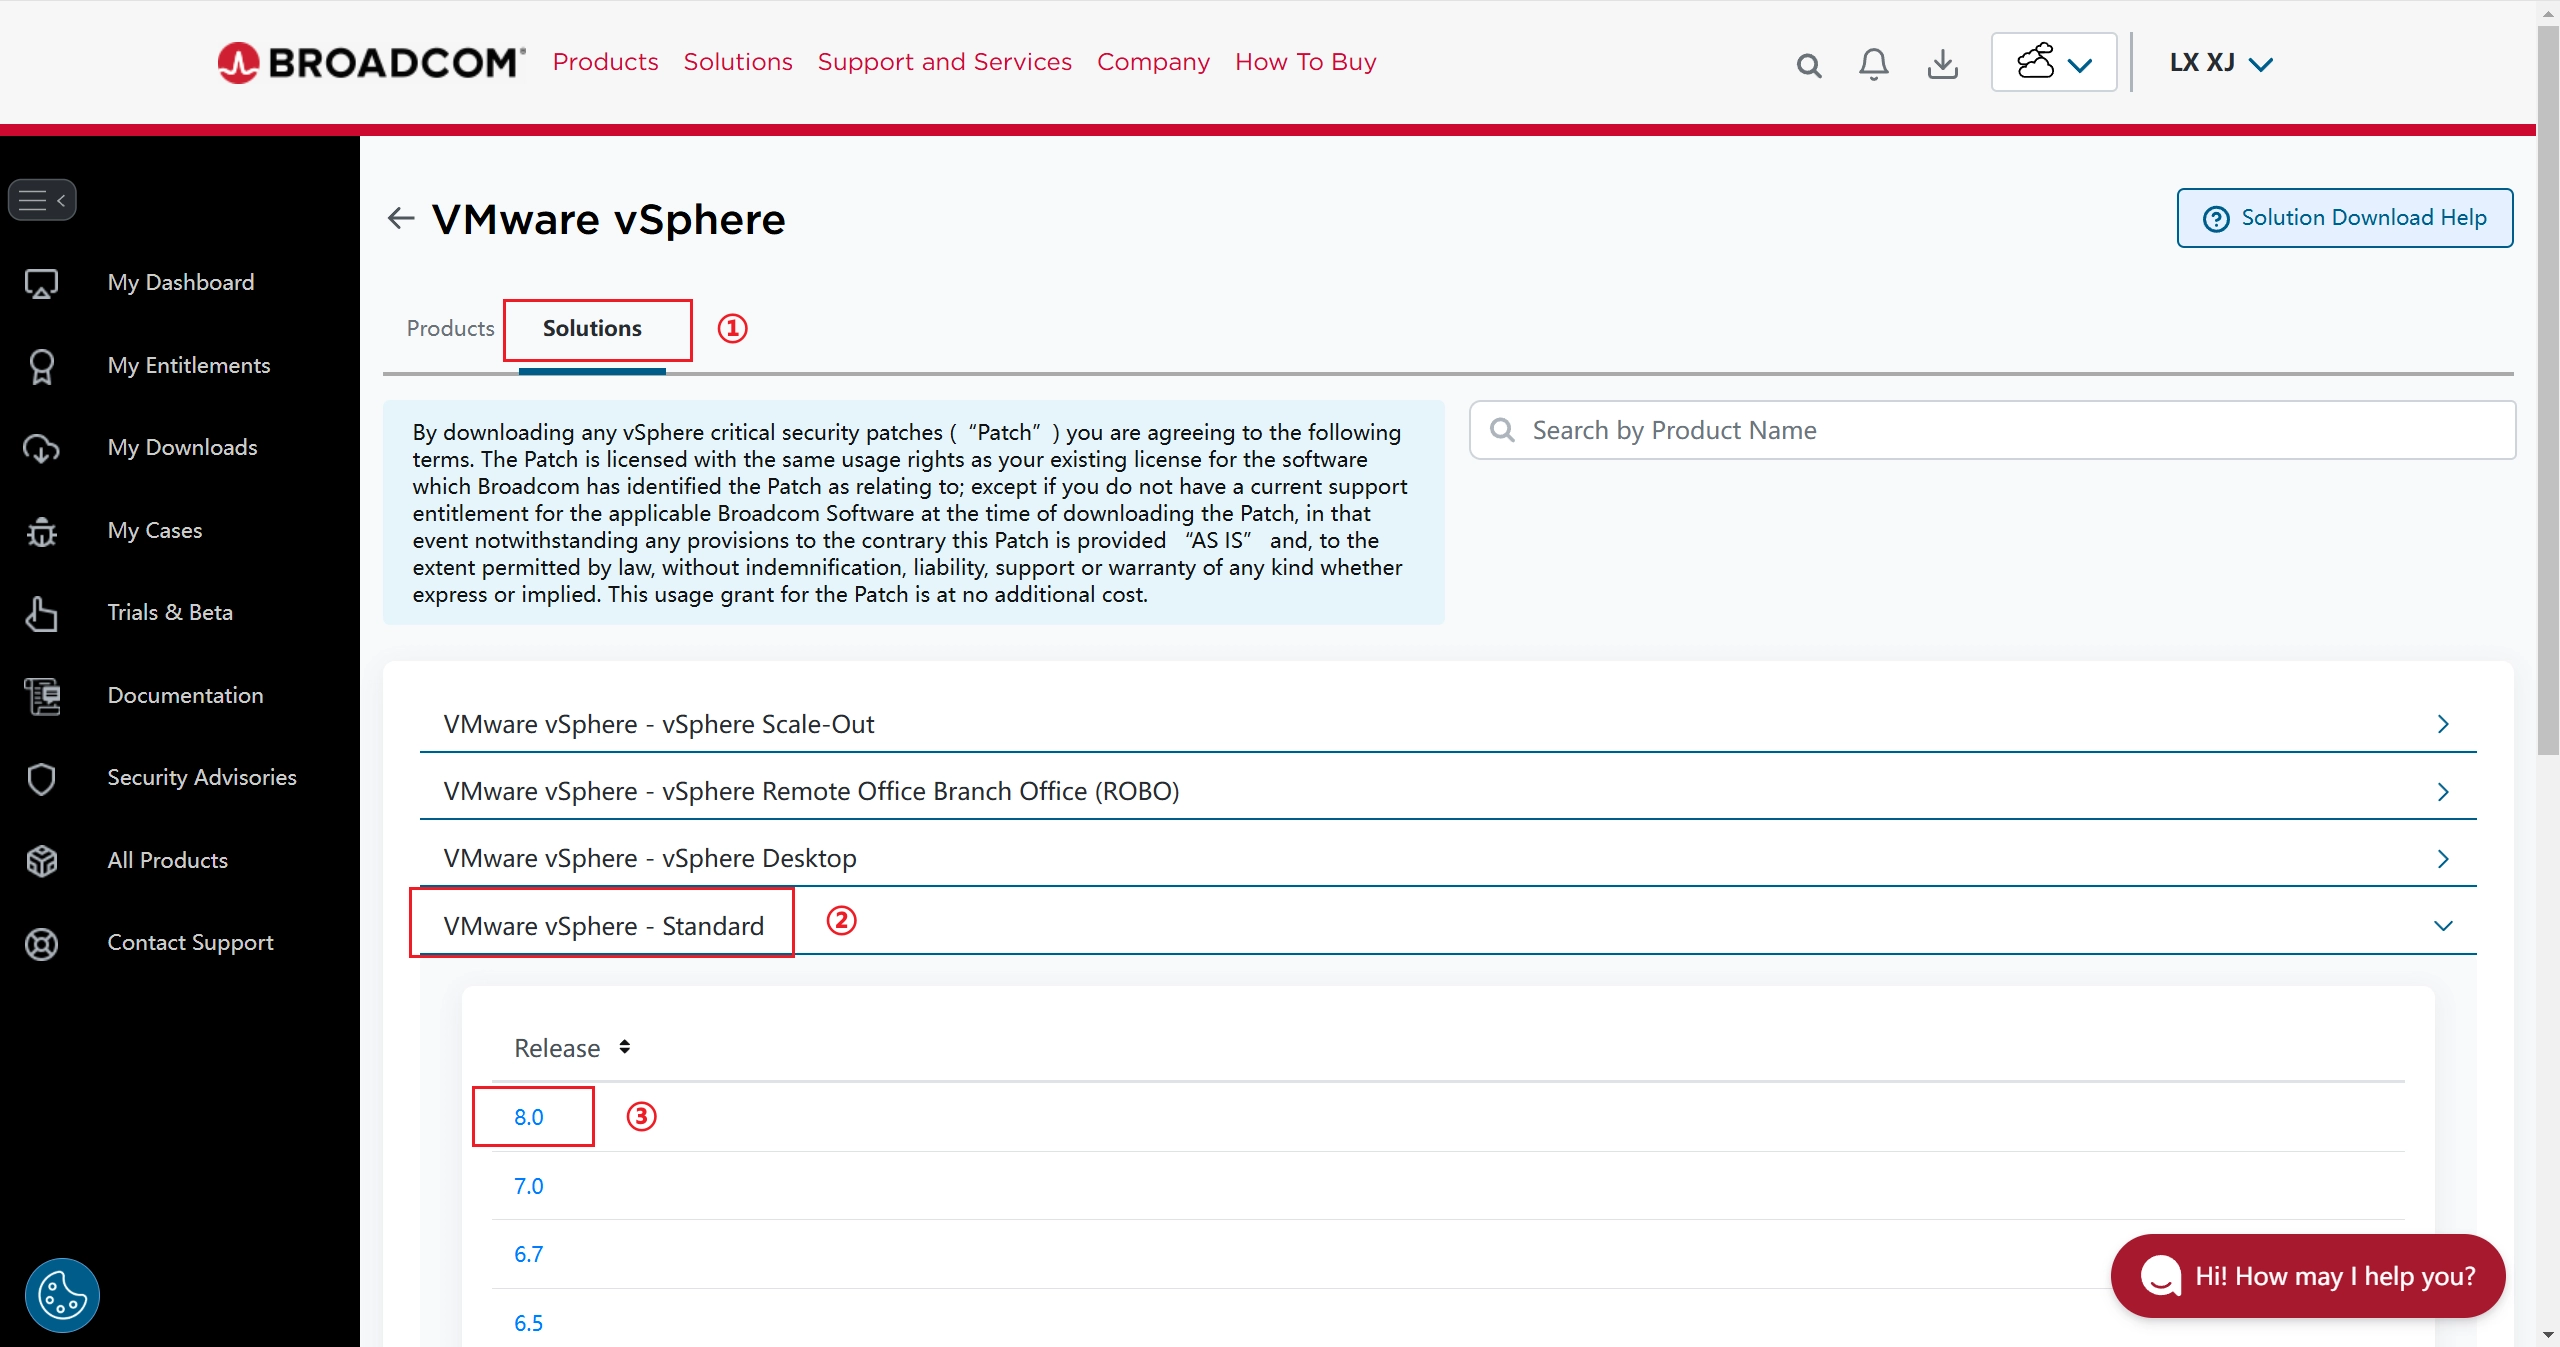Collapse the sidebar with hamburger toggle
The height and width of the screenshot is (1347, 2560).
coord(42,200)
